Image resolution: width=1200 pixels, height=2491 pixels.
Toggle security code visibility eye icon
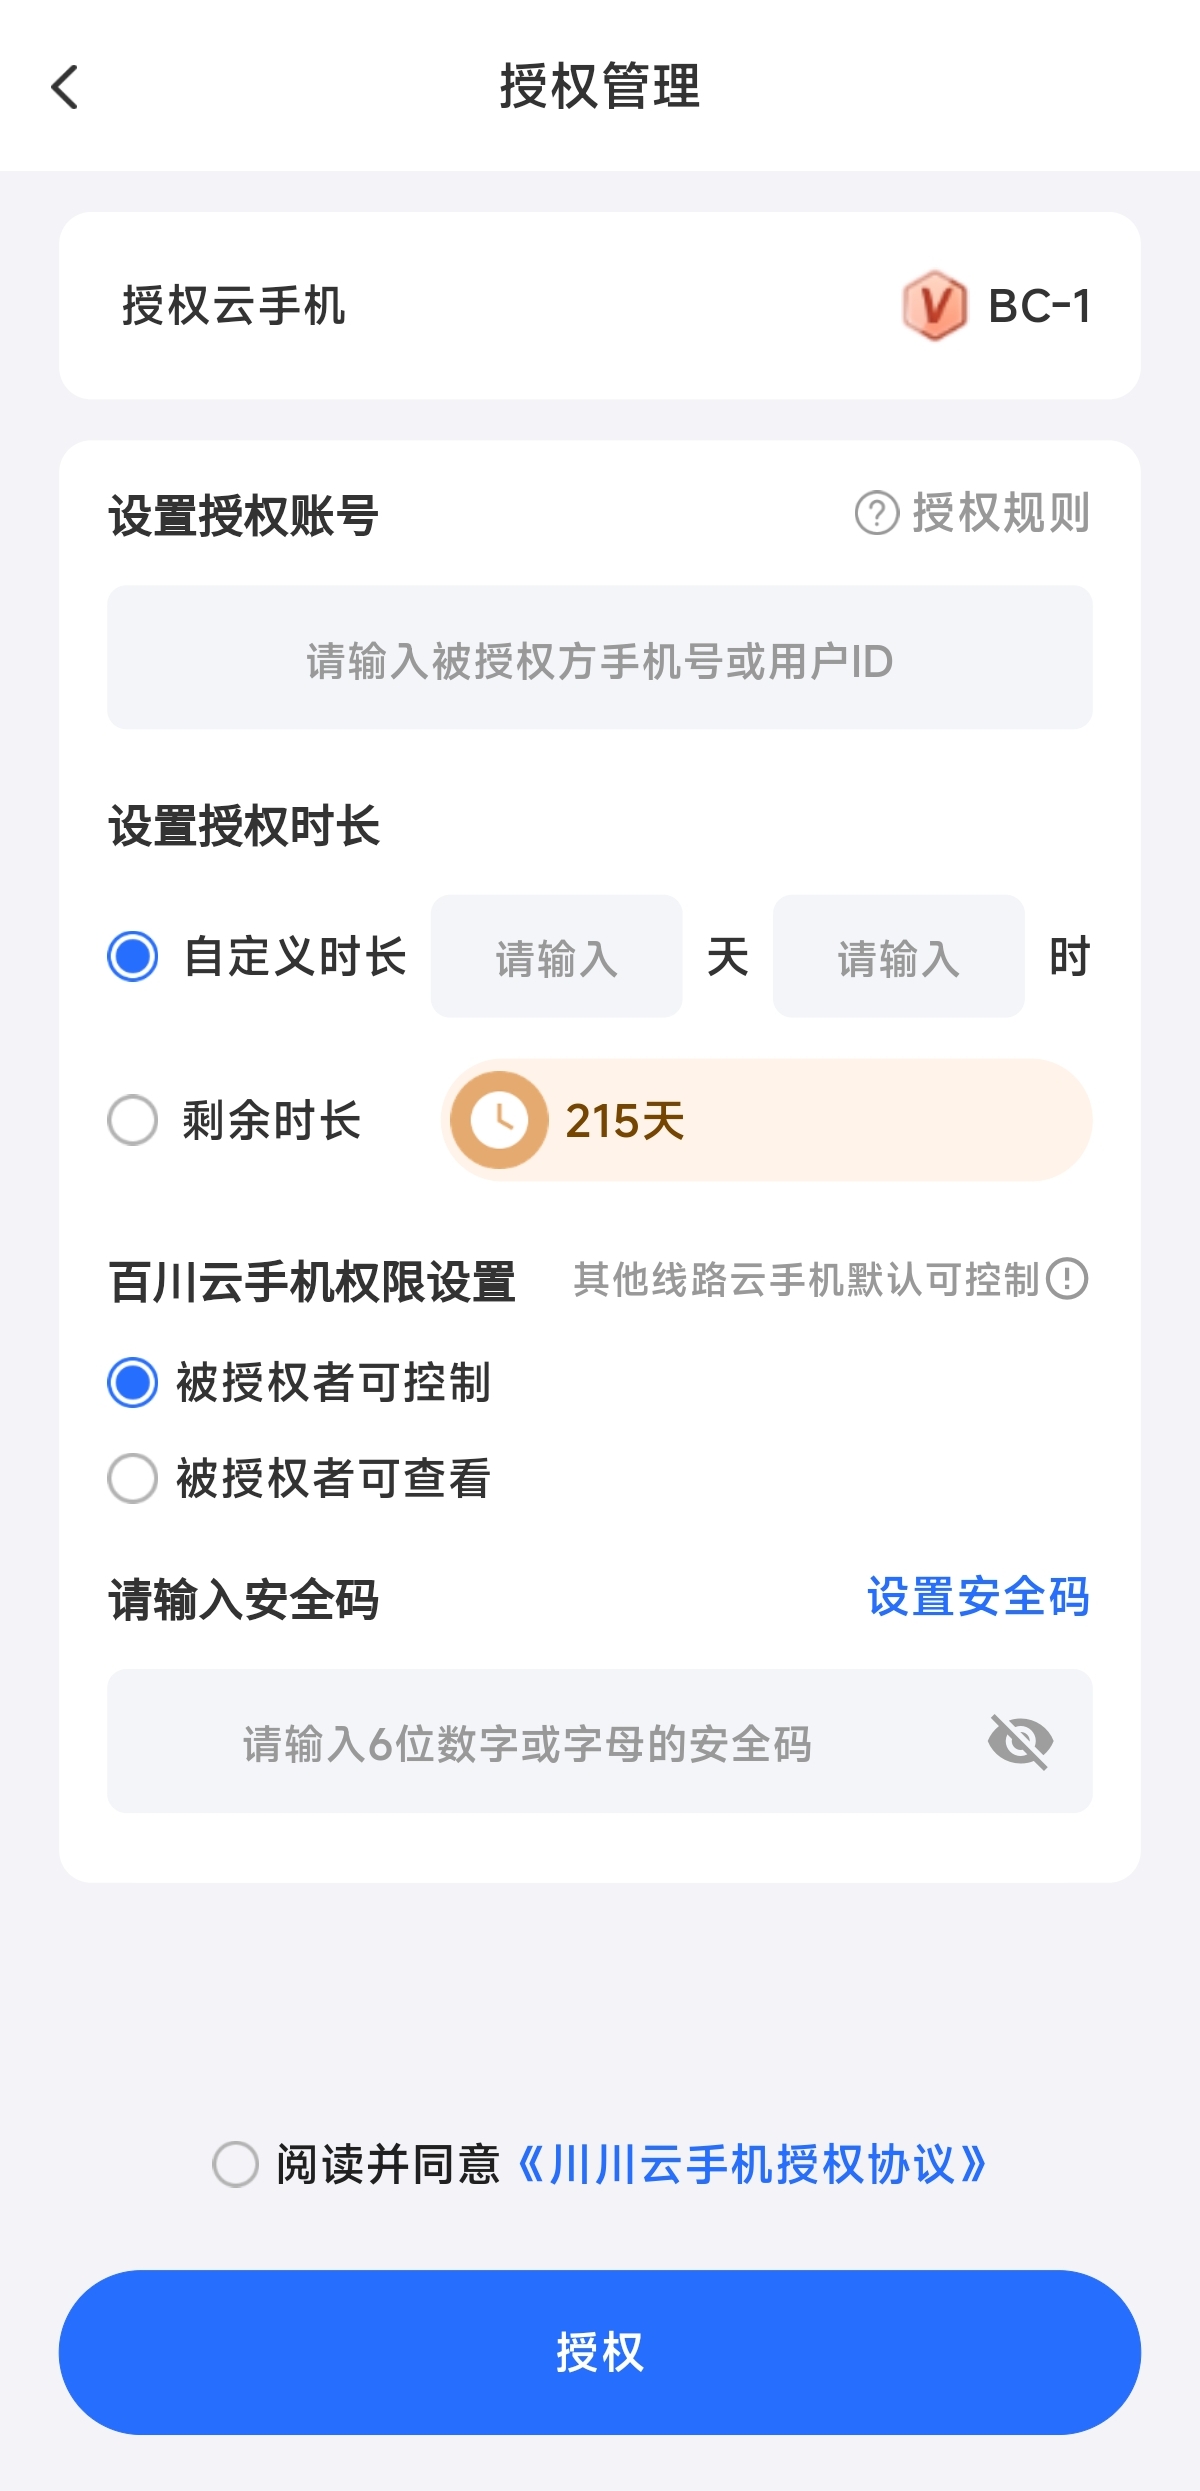point(1020,1741)
